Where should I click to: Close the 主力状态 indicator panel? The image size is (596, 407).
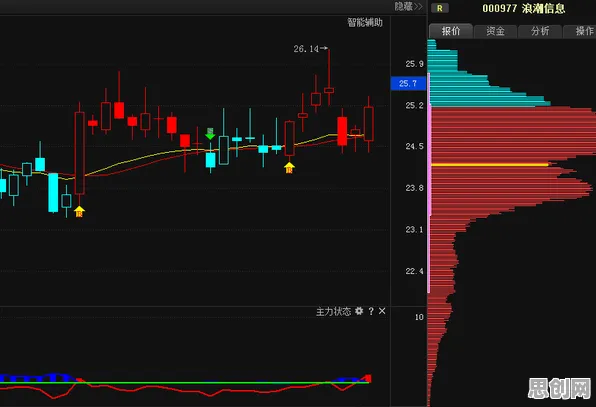coord(382,311)
